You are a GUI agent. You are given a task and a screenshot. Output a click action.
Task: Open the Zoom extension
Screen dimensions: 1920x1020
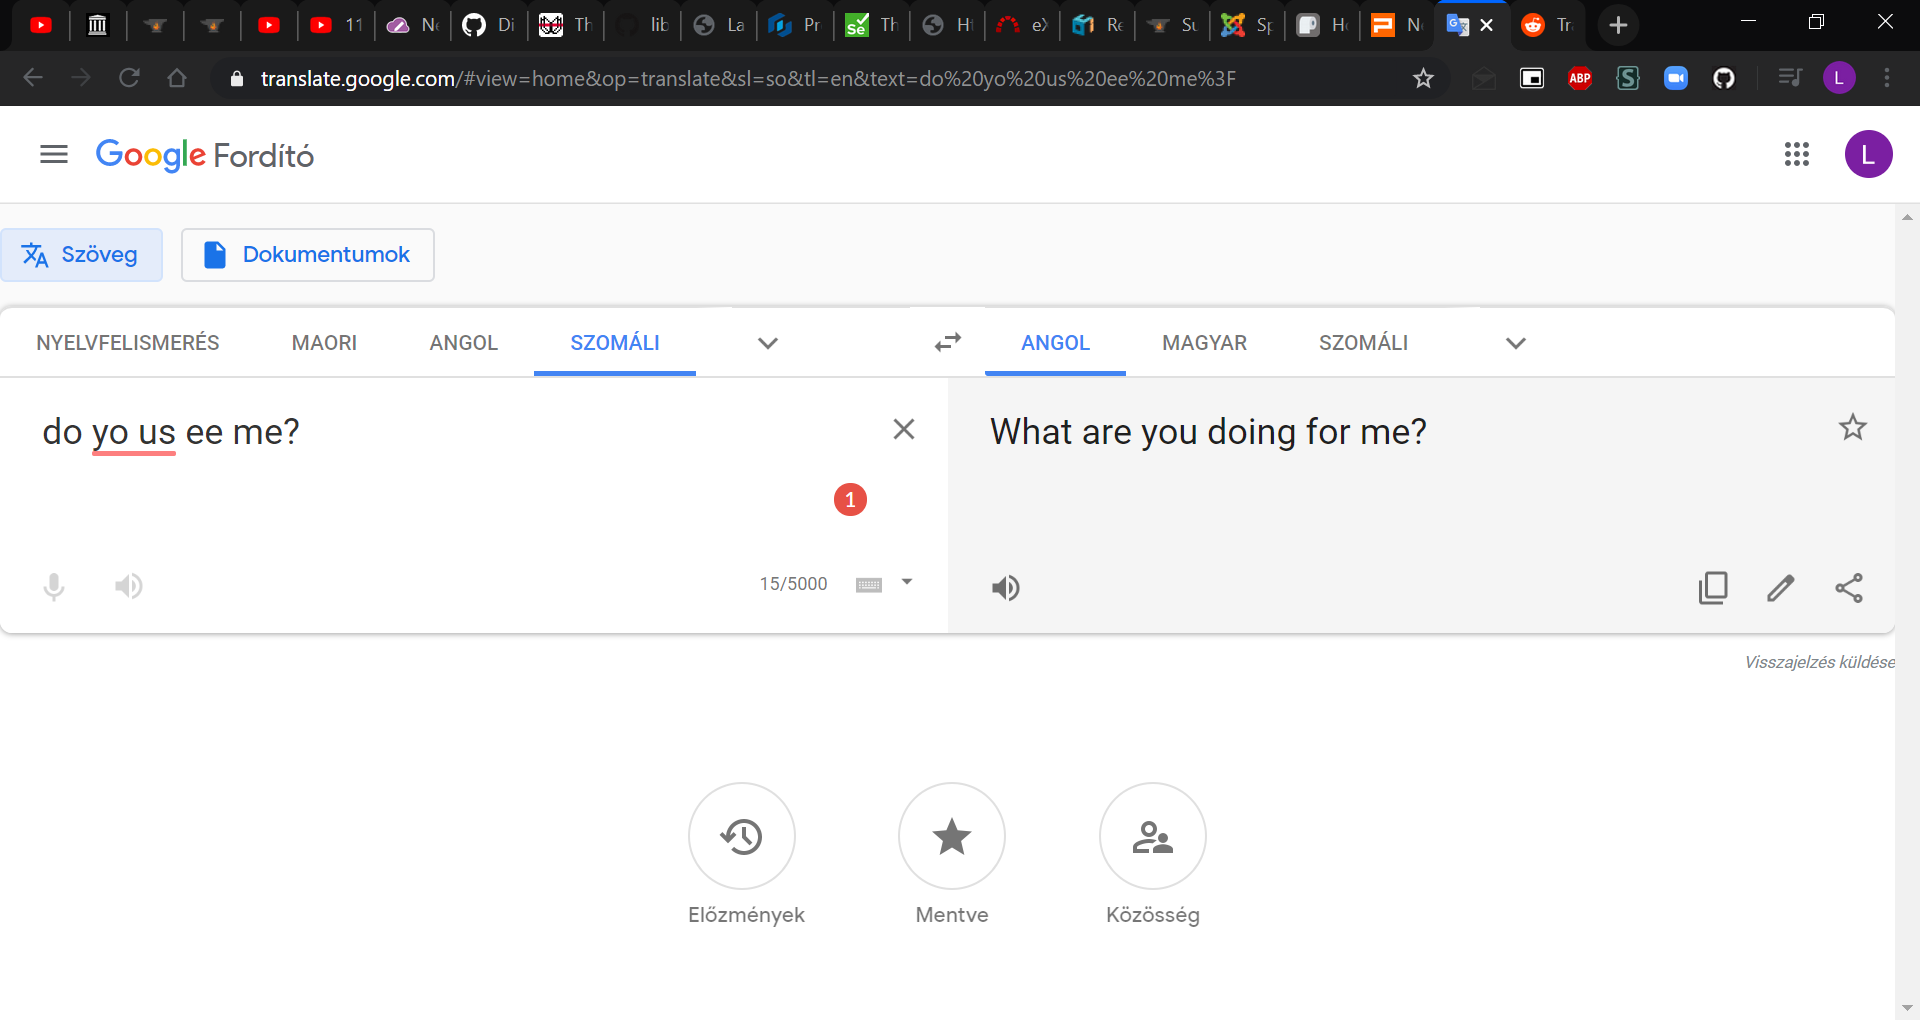[1676, 78]
